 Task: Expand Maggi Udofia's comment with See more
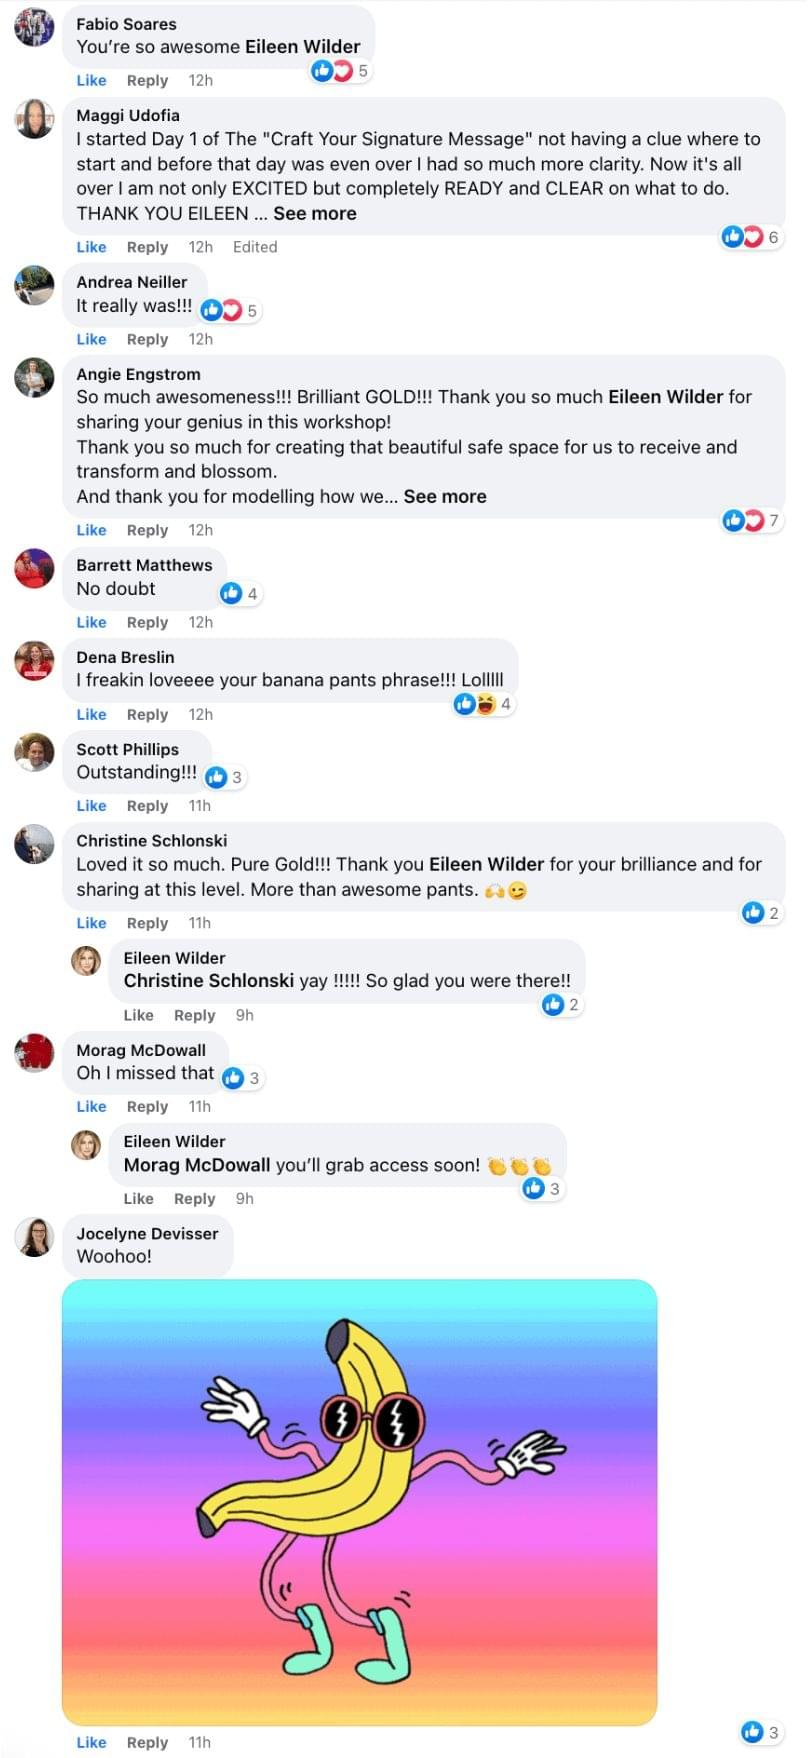pos(315,213)
